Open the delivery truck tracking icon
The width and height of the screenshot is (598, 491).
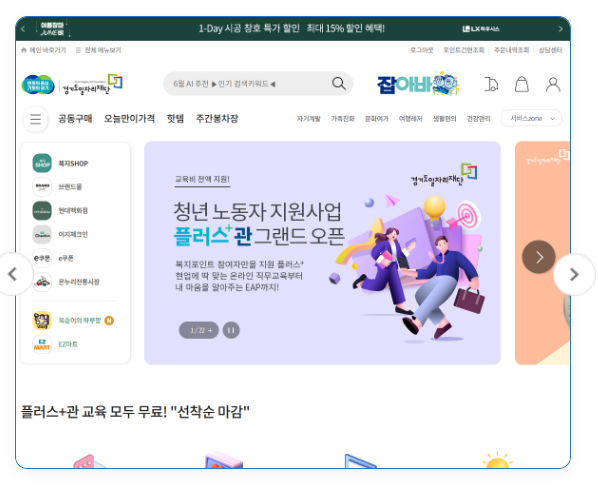coord(491,84)
